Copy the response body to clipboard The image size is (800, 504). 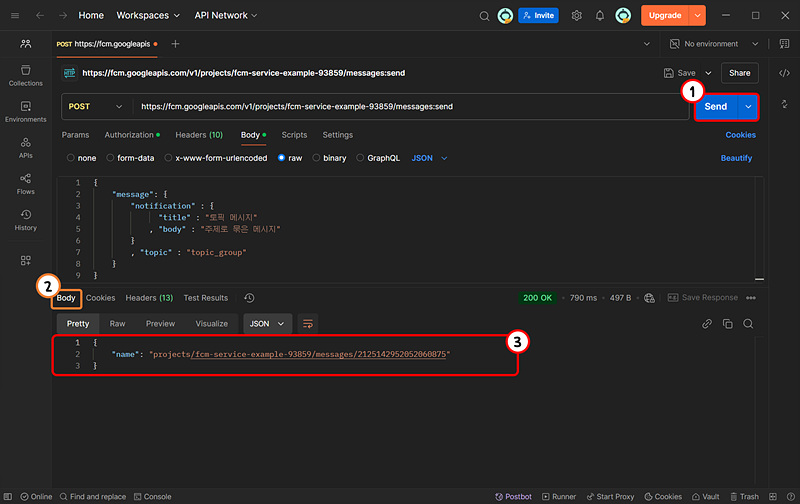pyautogui.click(x=728, y=324)
